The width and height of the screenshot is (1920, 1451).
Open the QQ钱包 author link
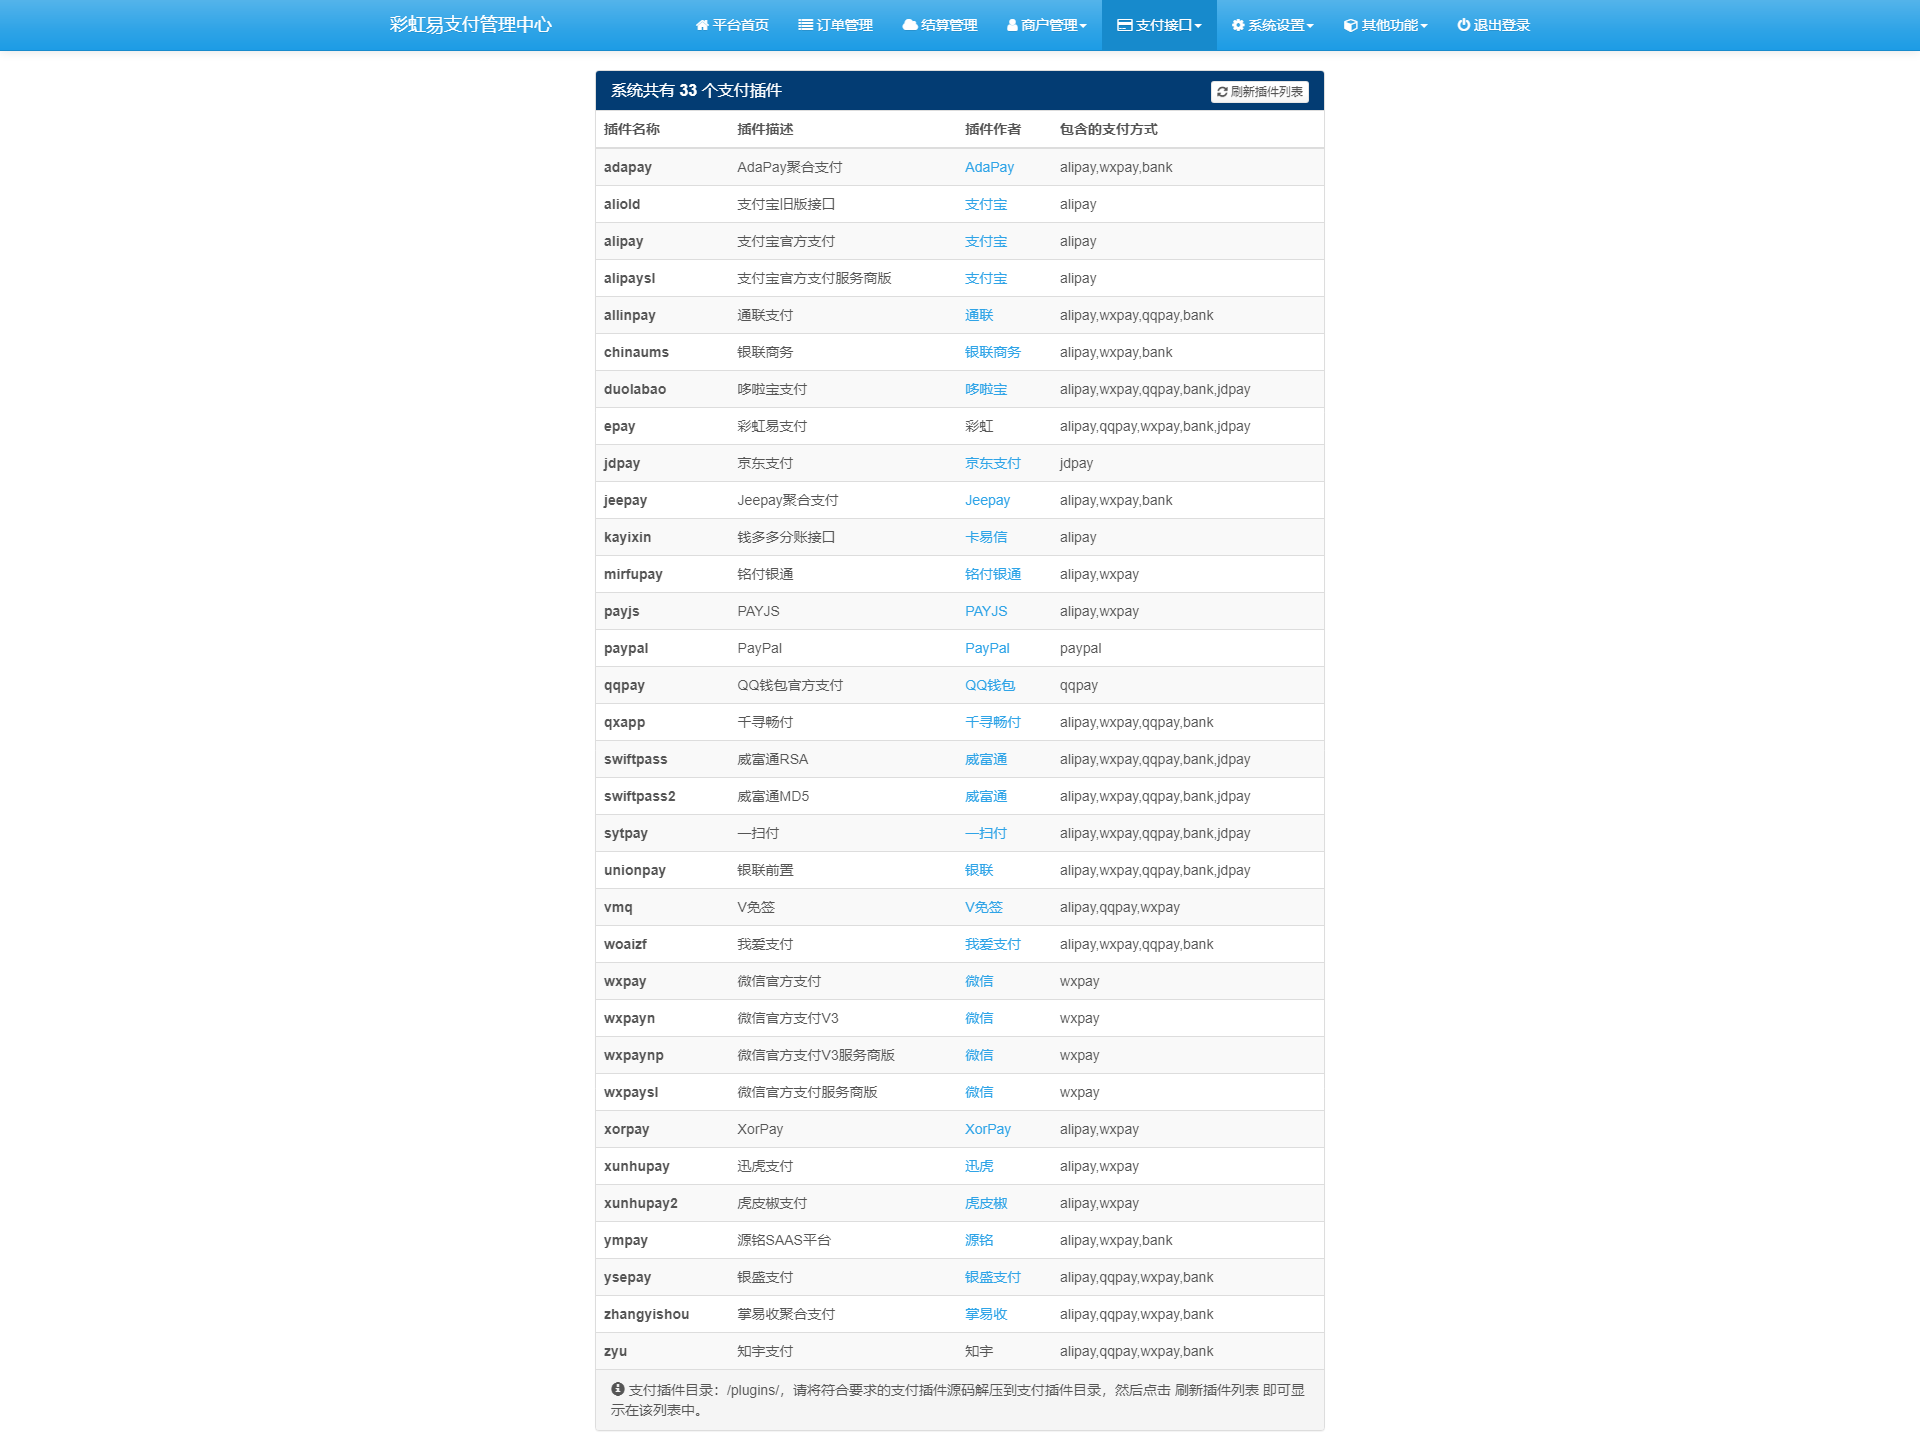click(x=990, y=685)
